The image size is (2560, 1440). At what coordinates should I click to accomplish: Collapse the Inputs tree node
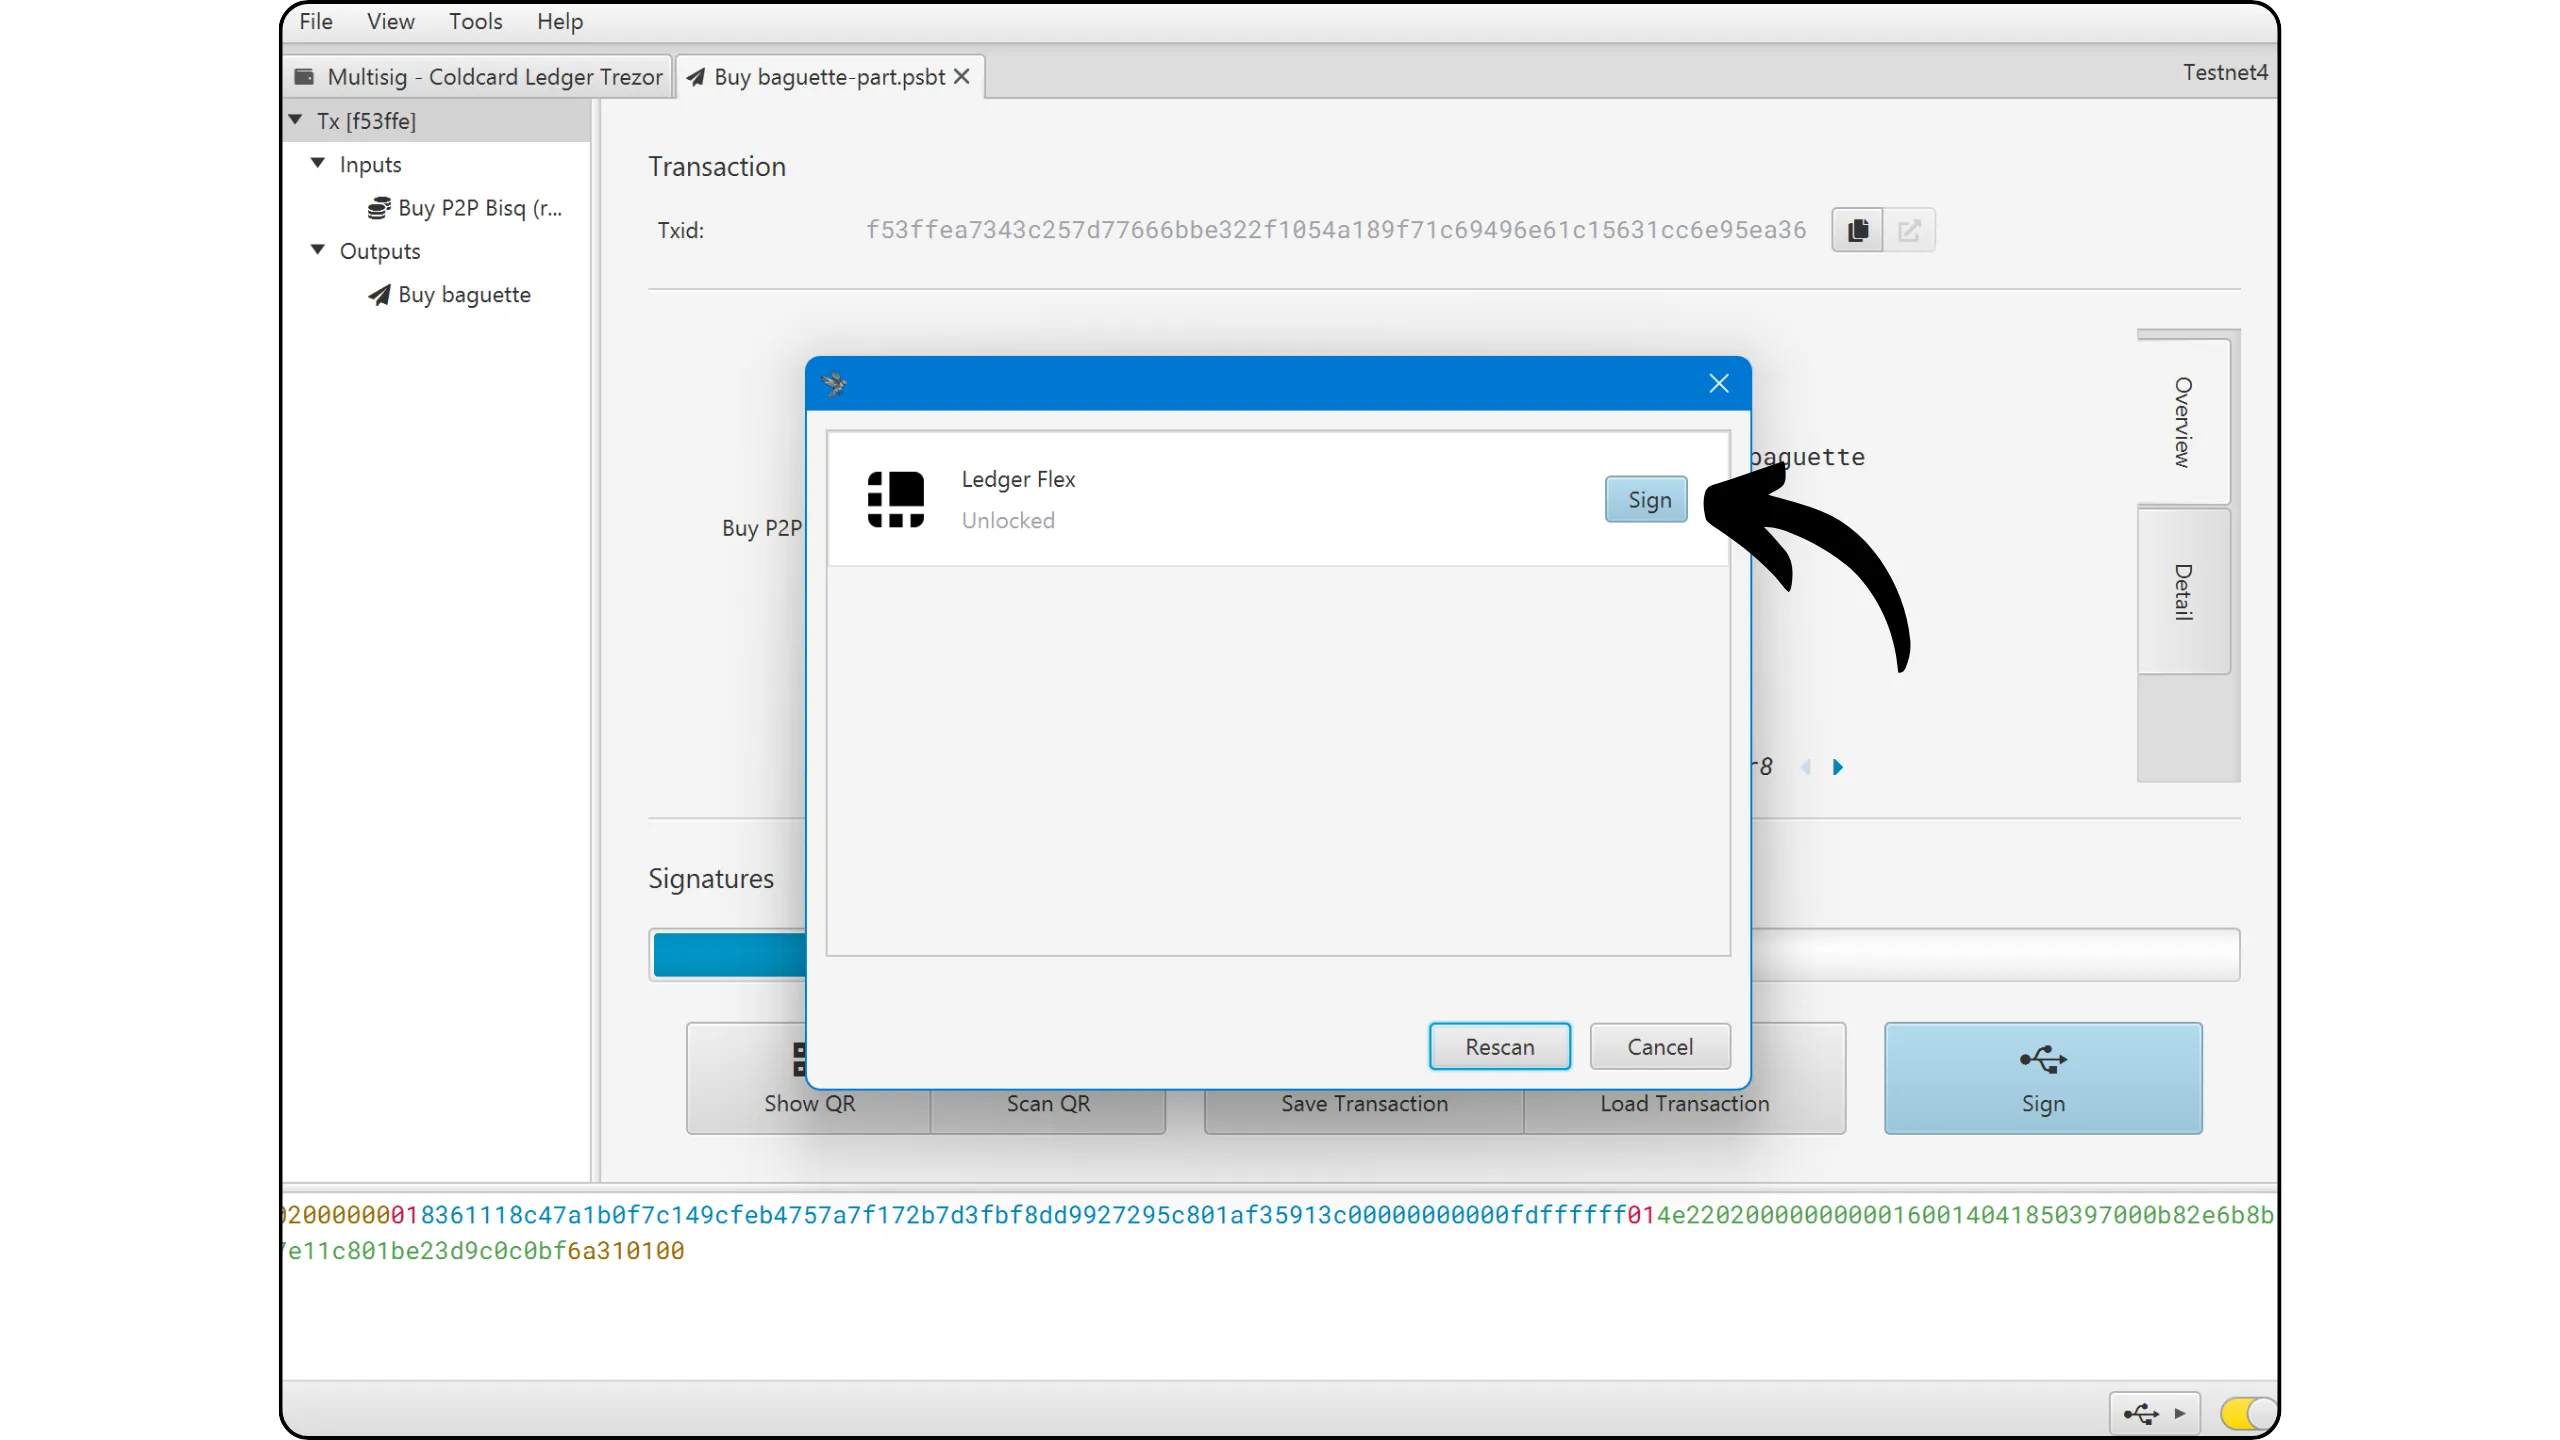(x=318, y=163)
